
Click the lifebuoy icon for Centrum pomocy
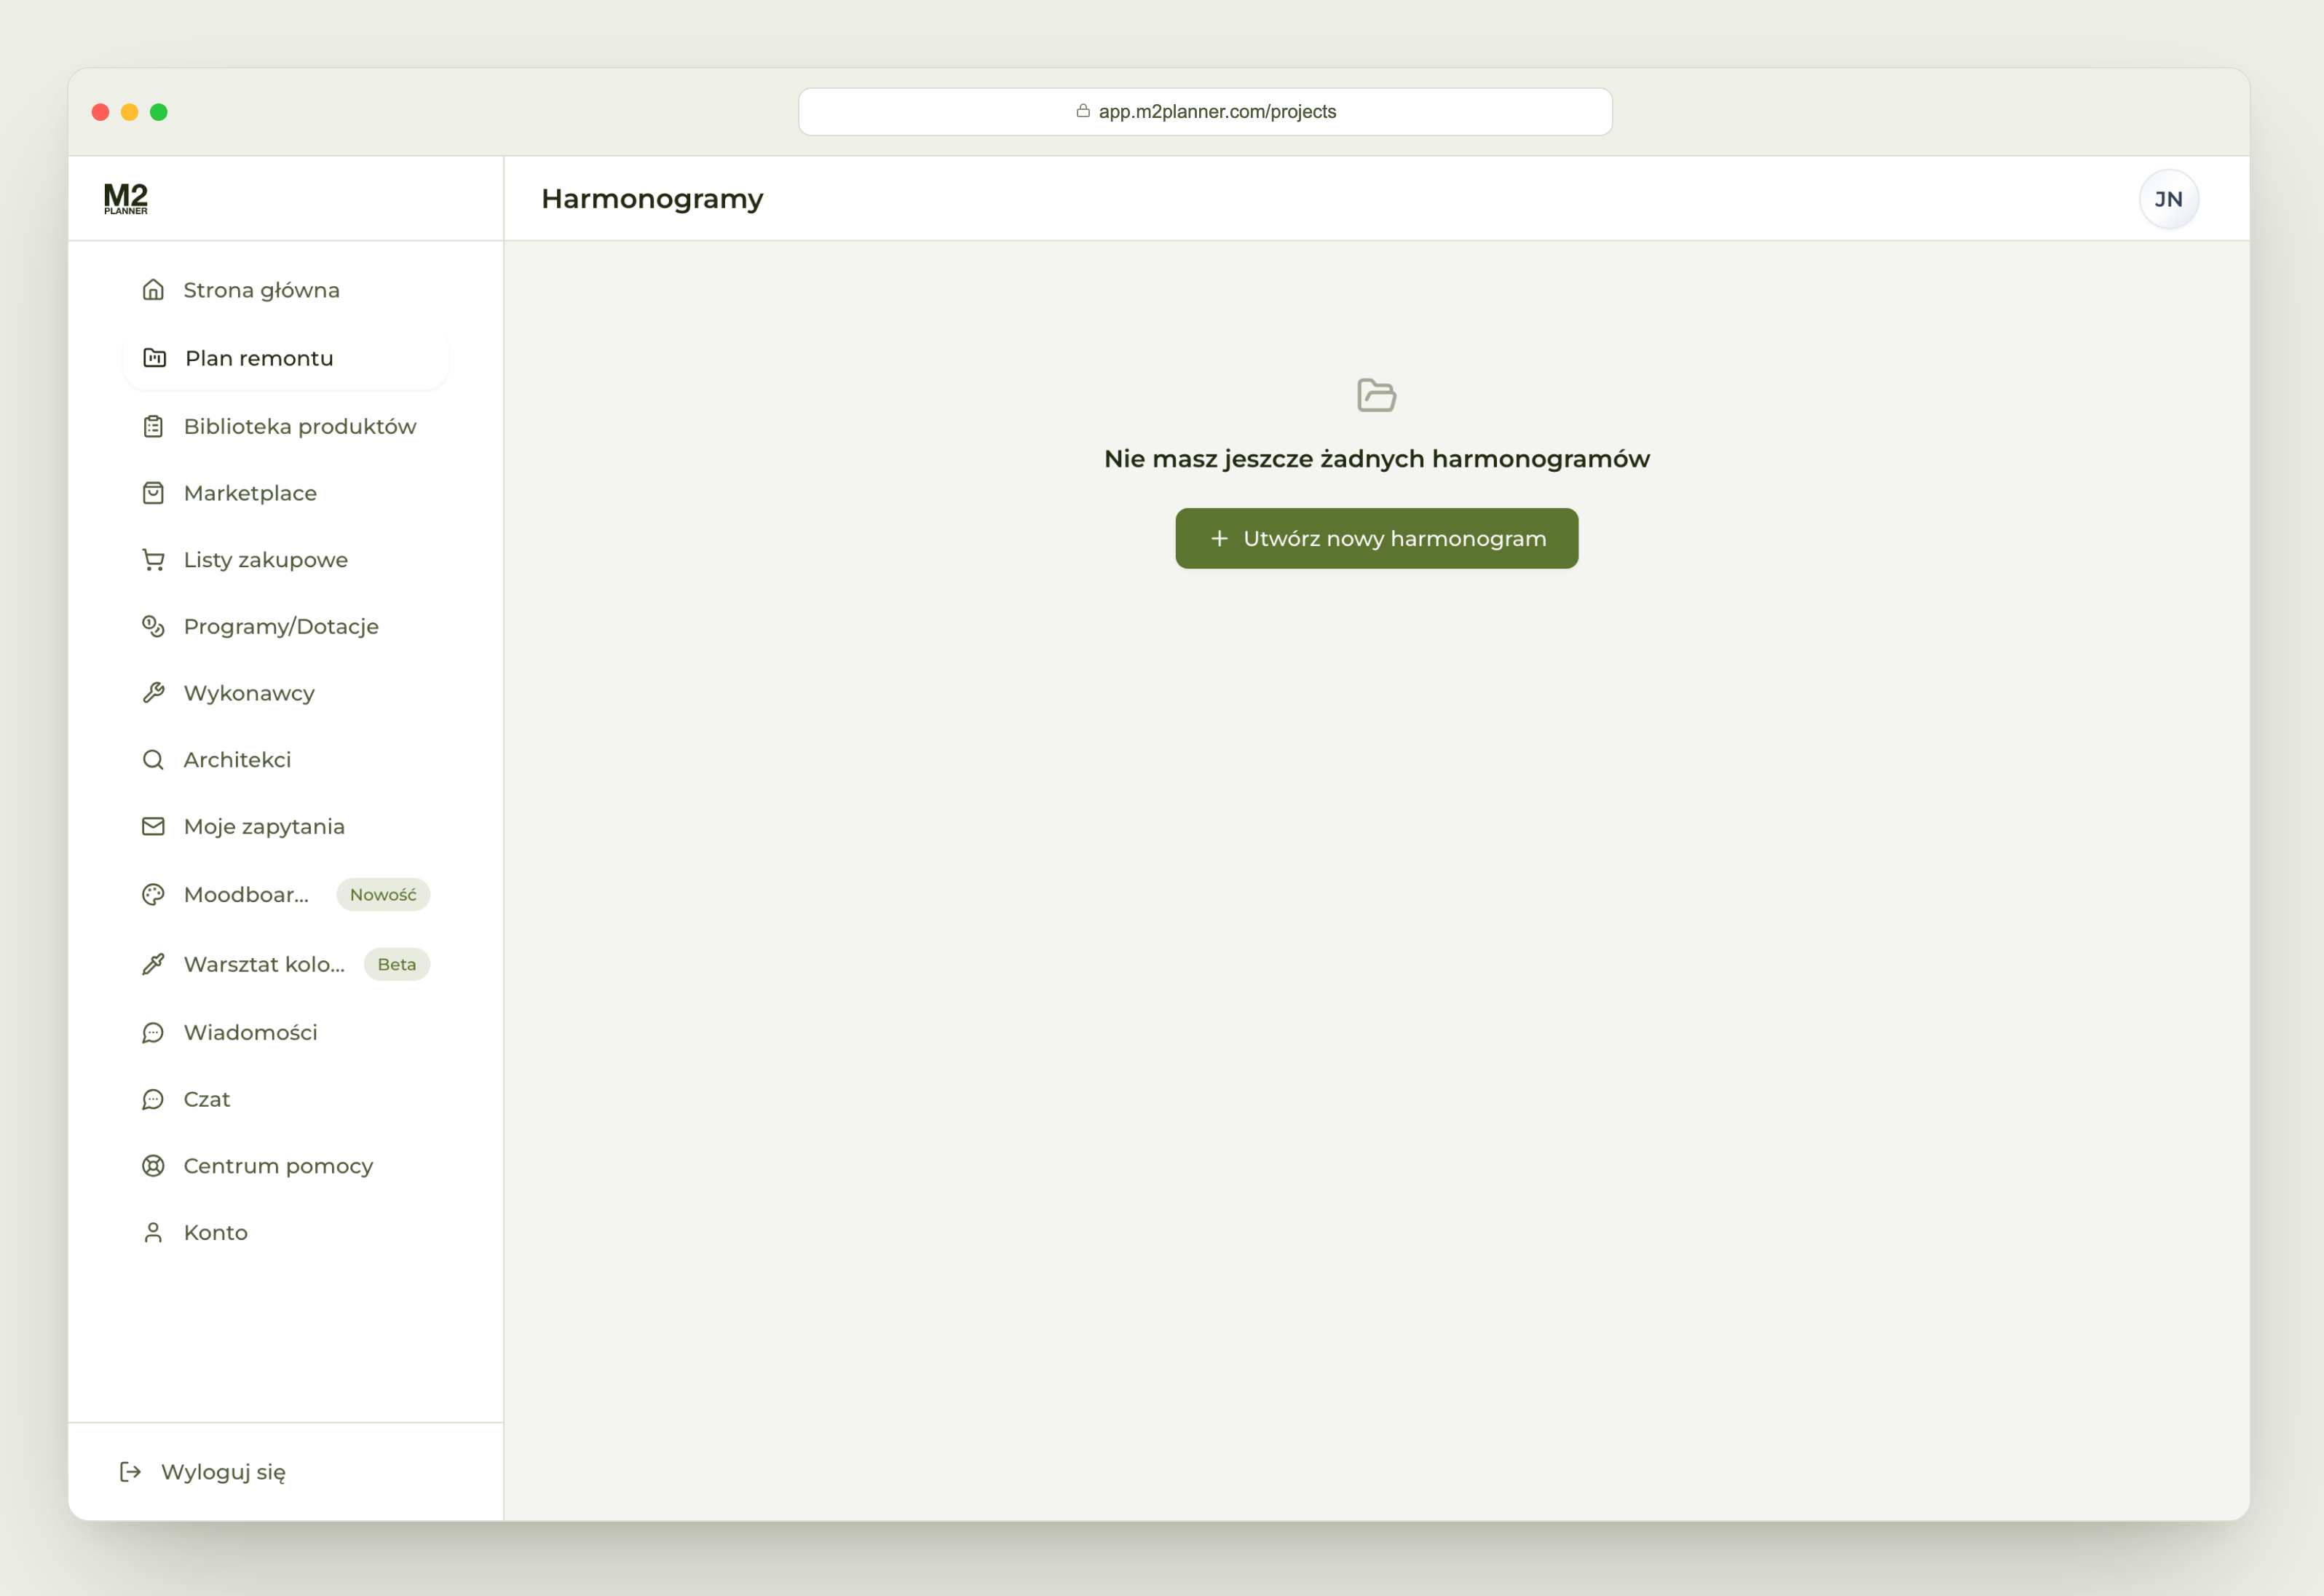click(x=153, y=1166)
